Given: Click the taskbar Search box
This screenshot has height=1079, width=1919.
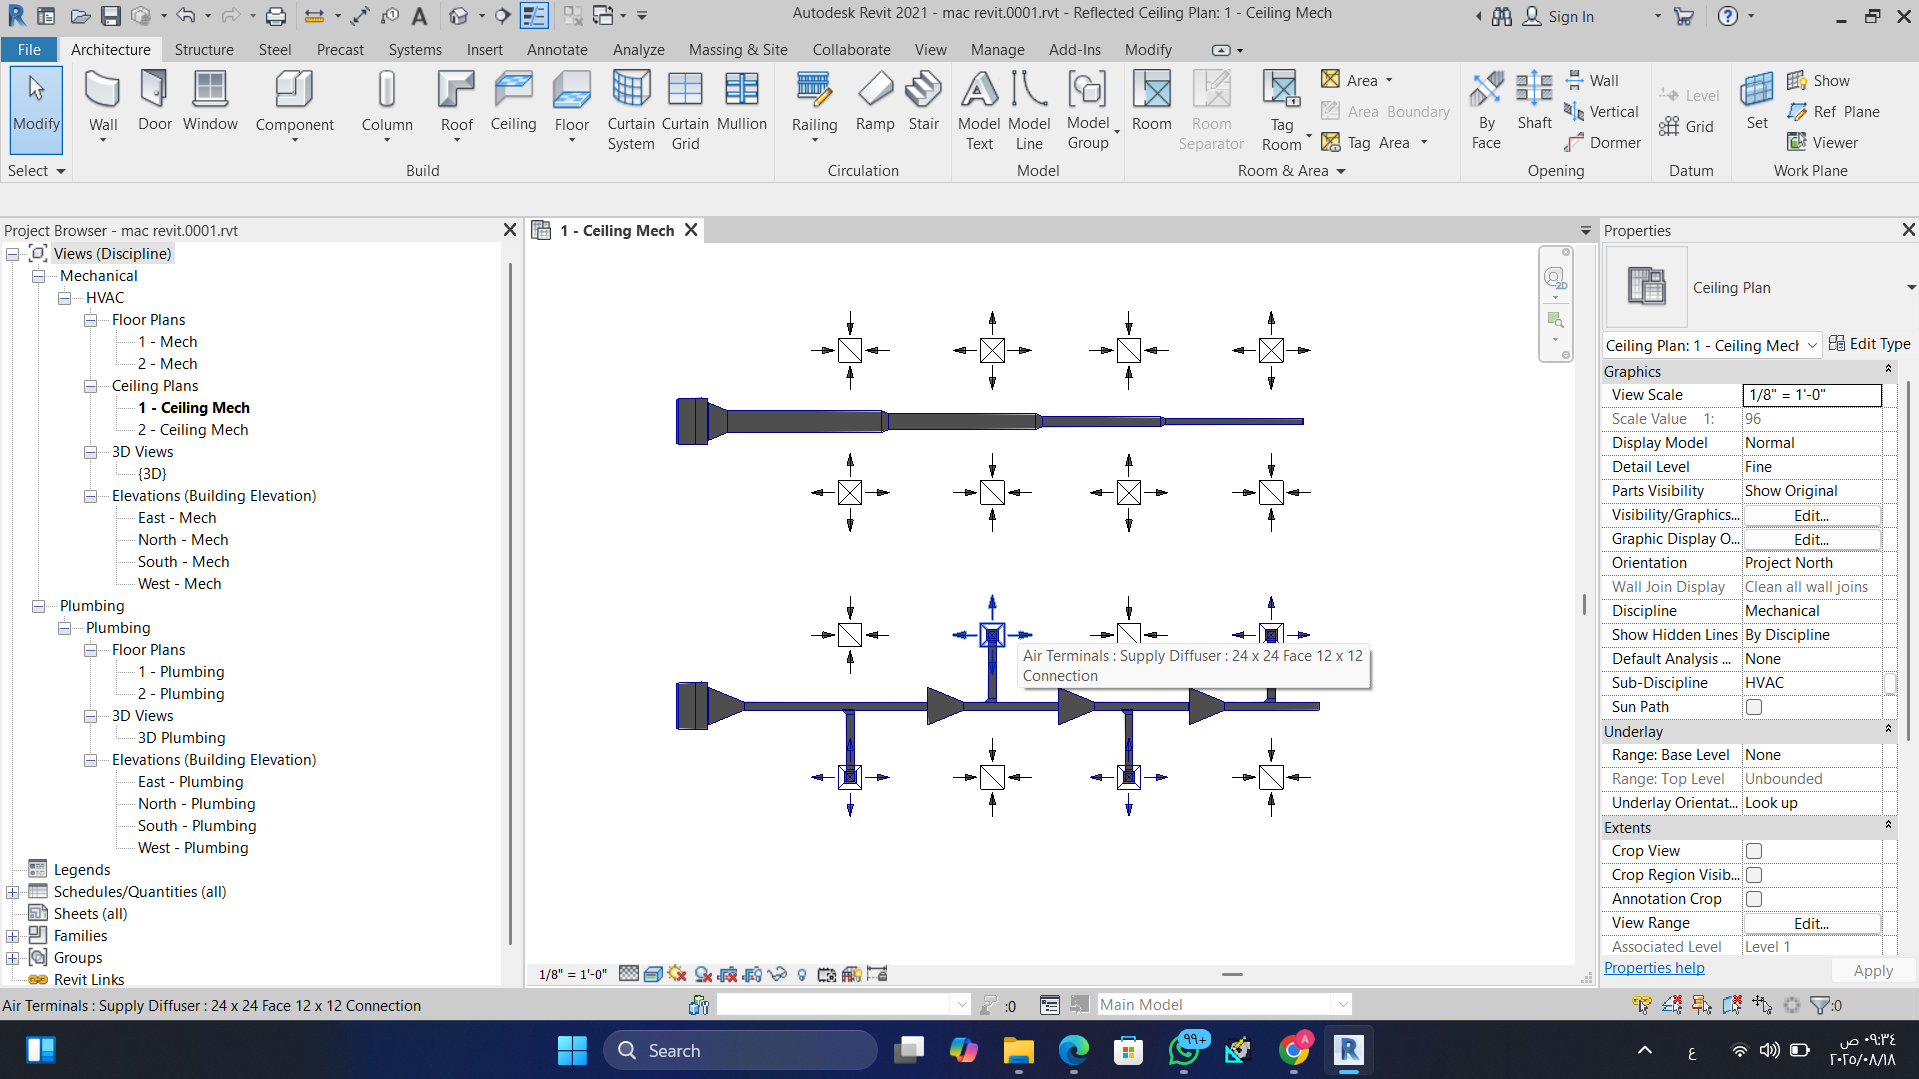Looking at the screenshot, I should 740,1051.
